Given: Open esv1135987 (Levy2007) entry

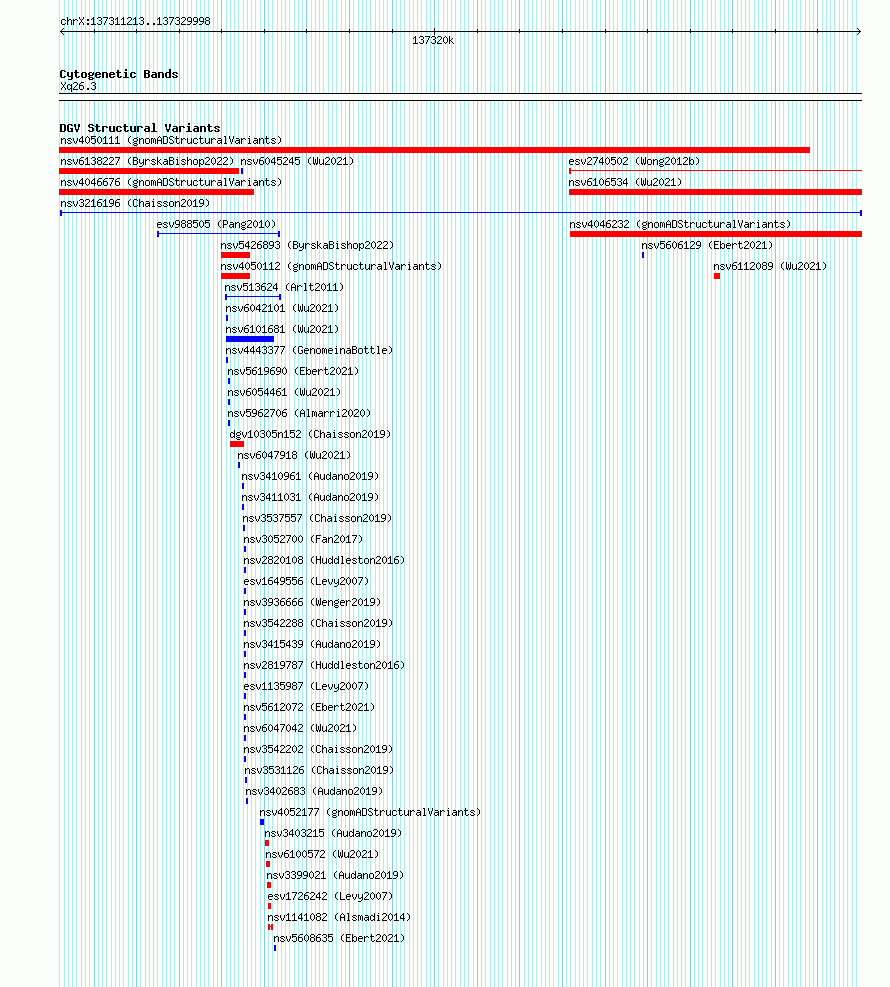Looking at the screenshot, I should pos(307,686).
